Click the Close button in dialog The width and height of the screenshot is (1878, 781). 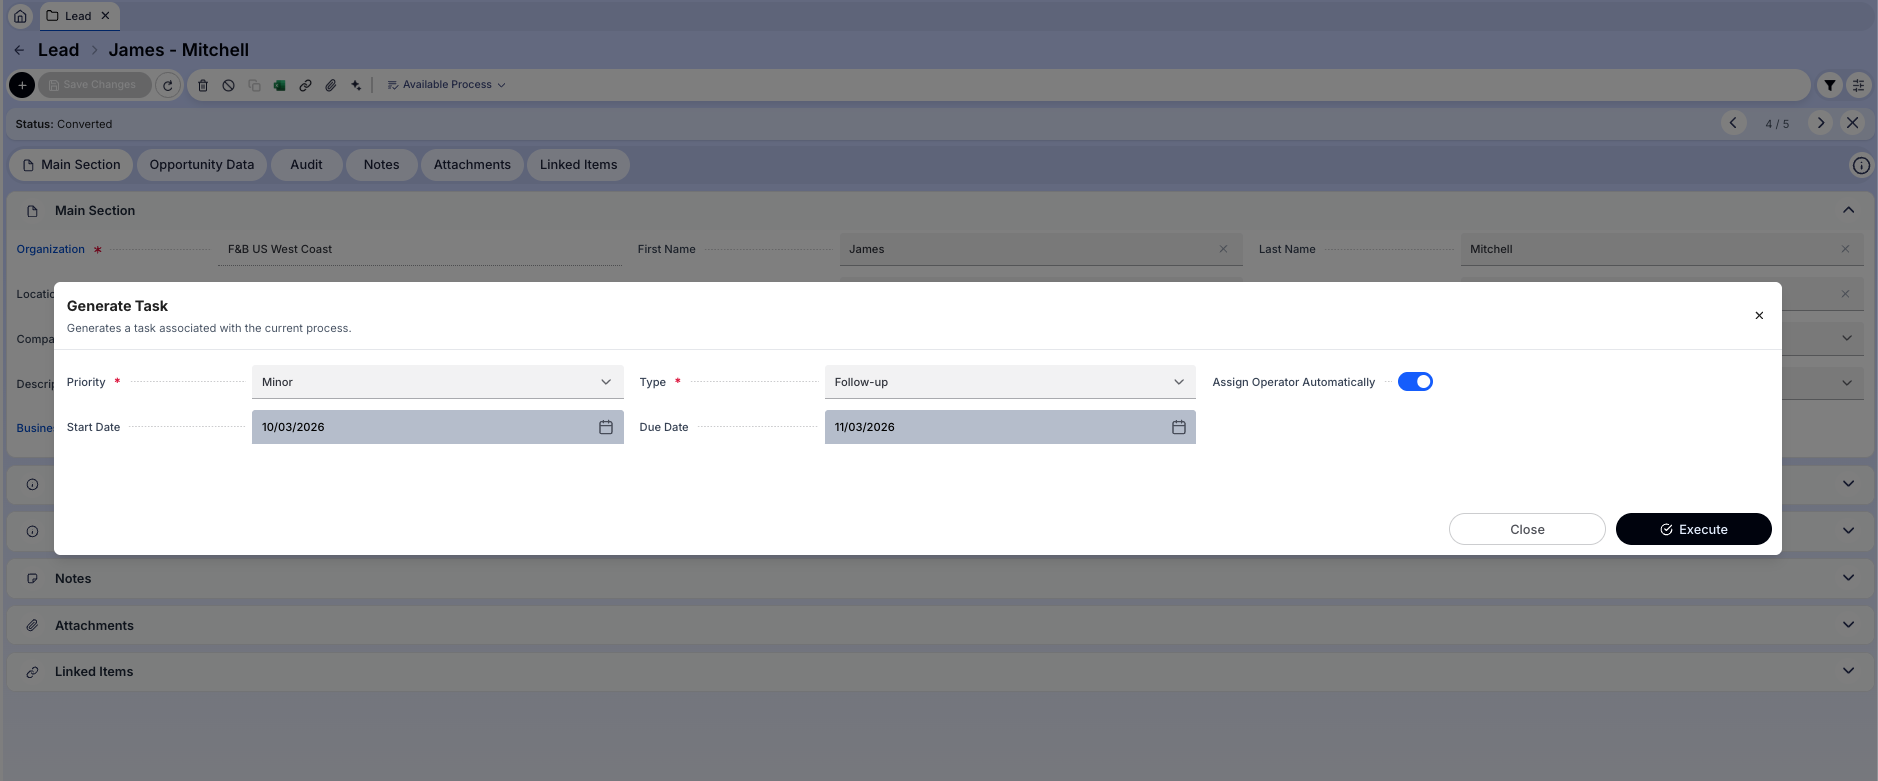pyautogui.click(x=1526, y=529)
